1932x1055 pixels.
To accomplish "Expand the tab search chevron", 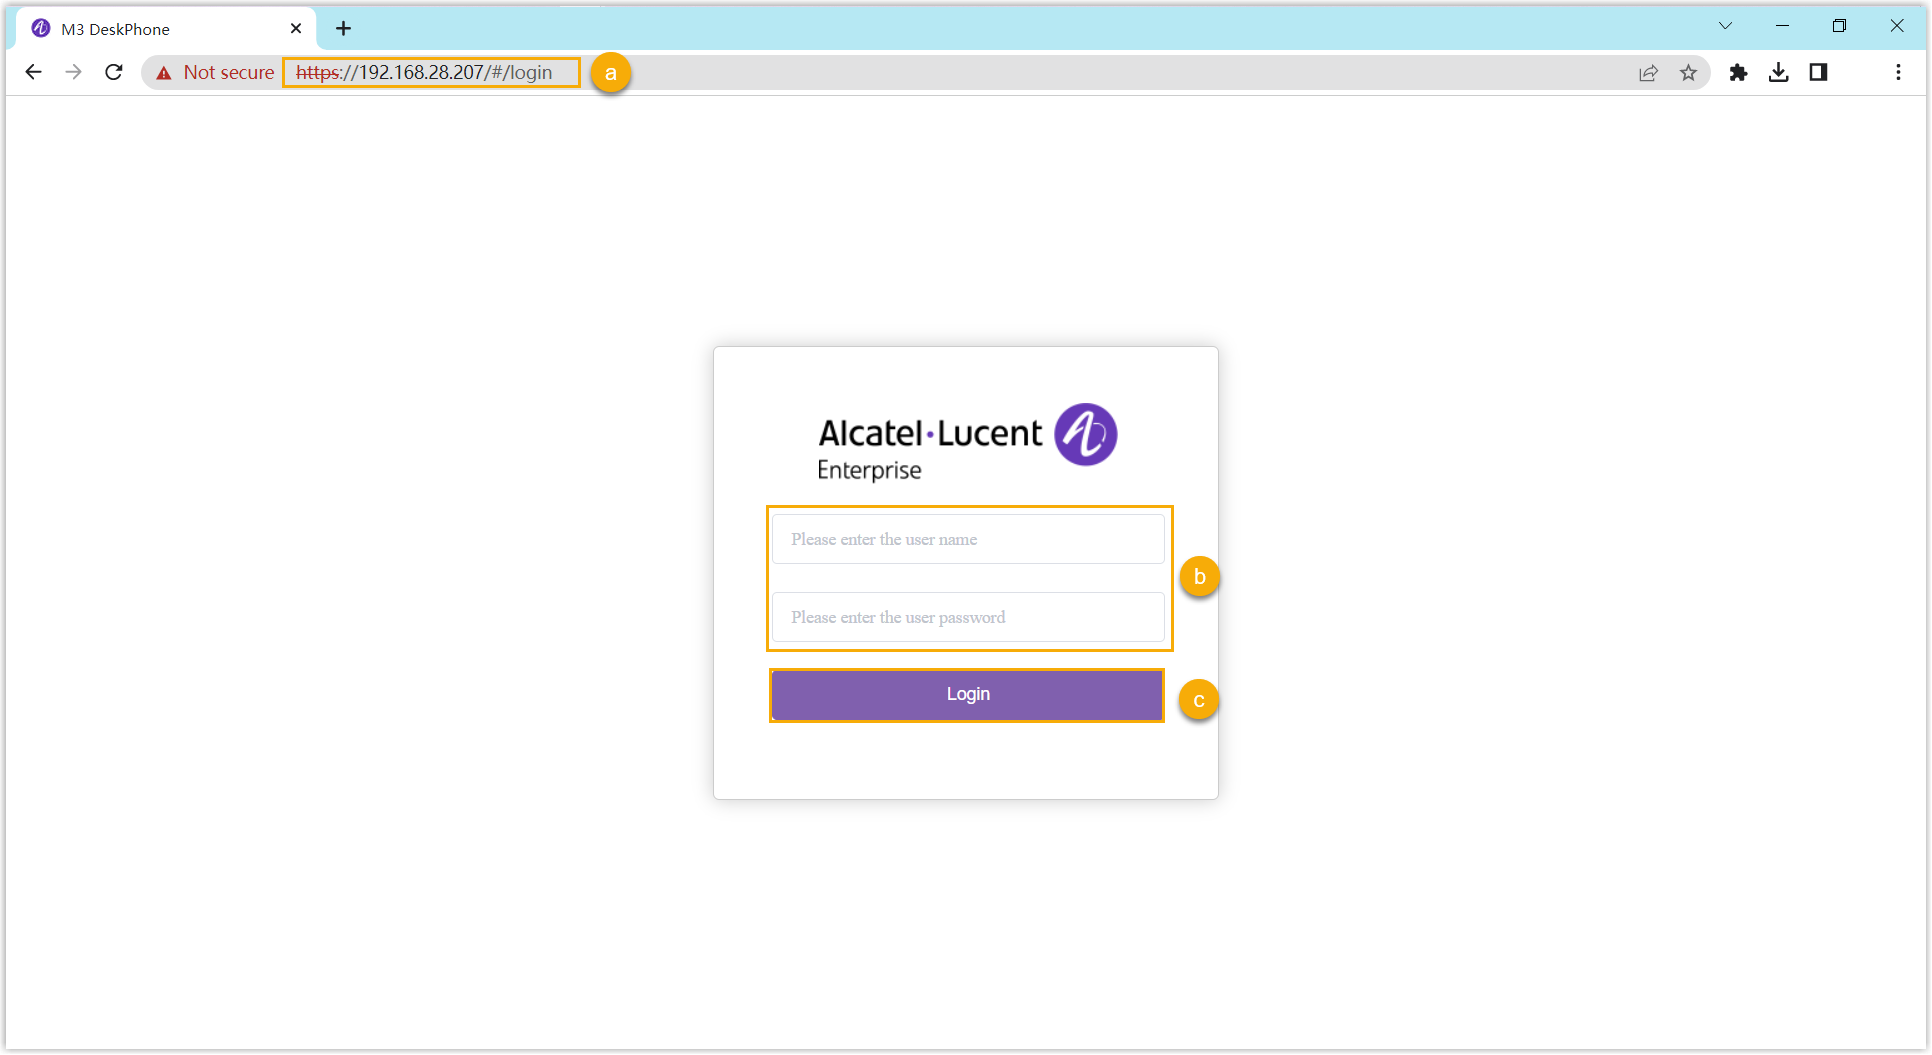I will click(x=1725, y=26).
